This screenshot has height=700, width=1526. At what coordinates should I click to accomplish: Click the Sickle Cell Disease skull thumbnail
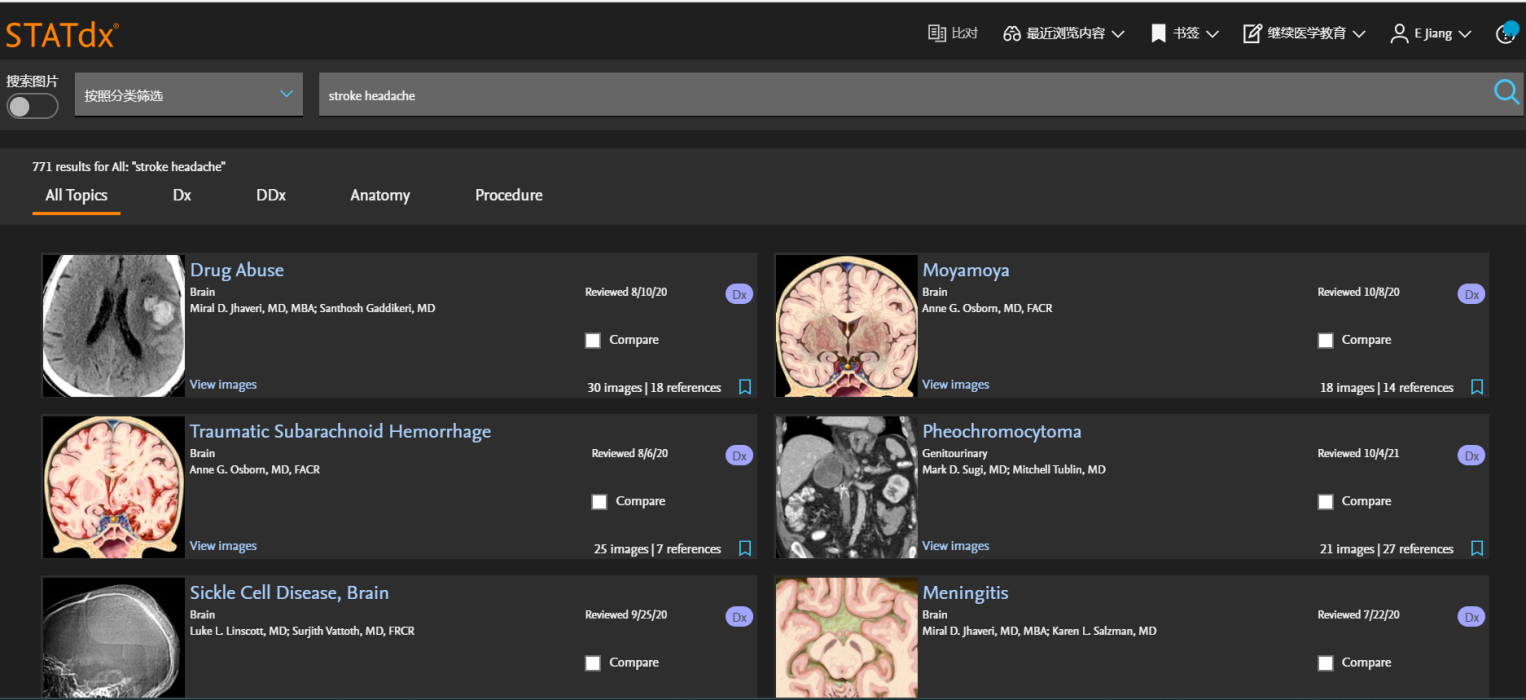(x=113, y=637)
